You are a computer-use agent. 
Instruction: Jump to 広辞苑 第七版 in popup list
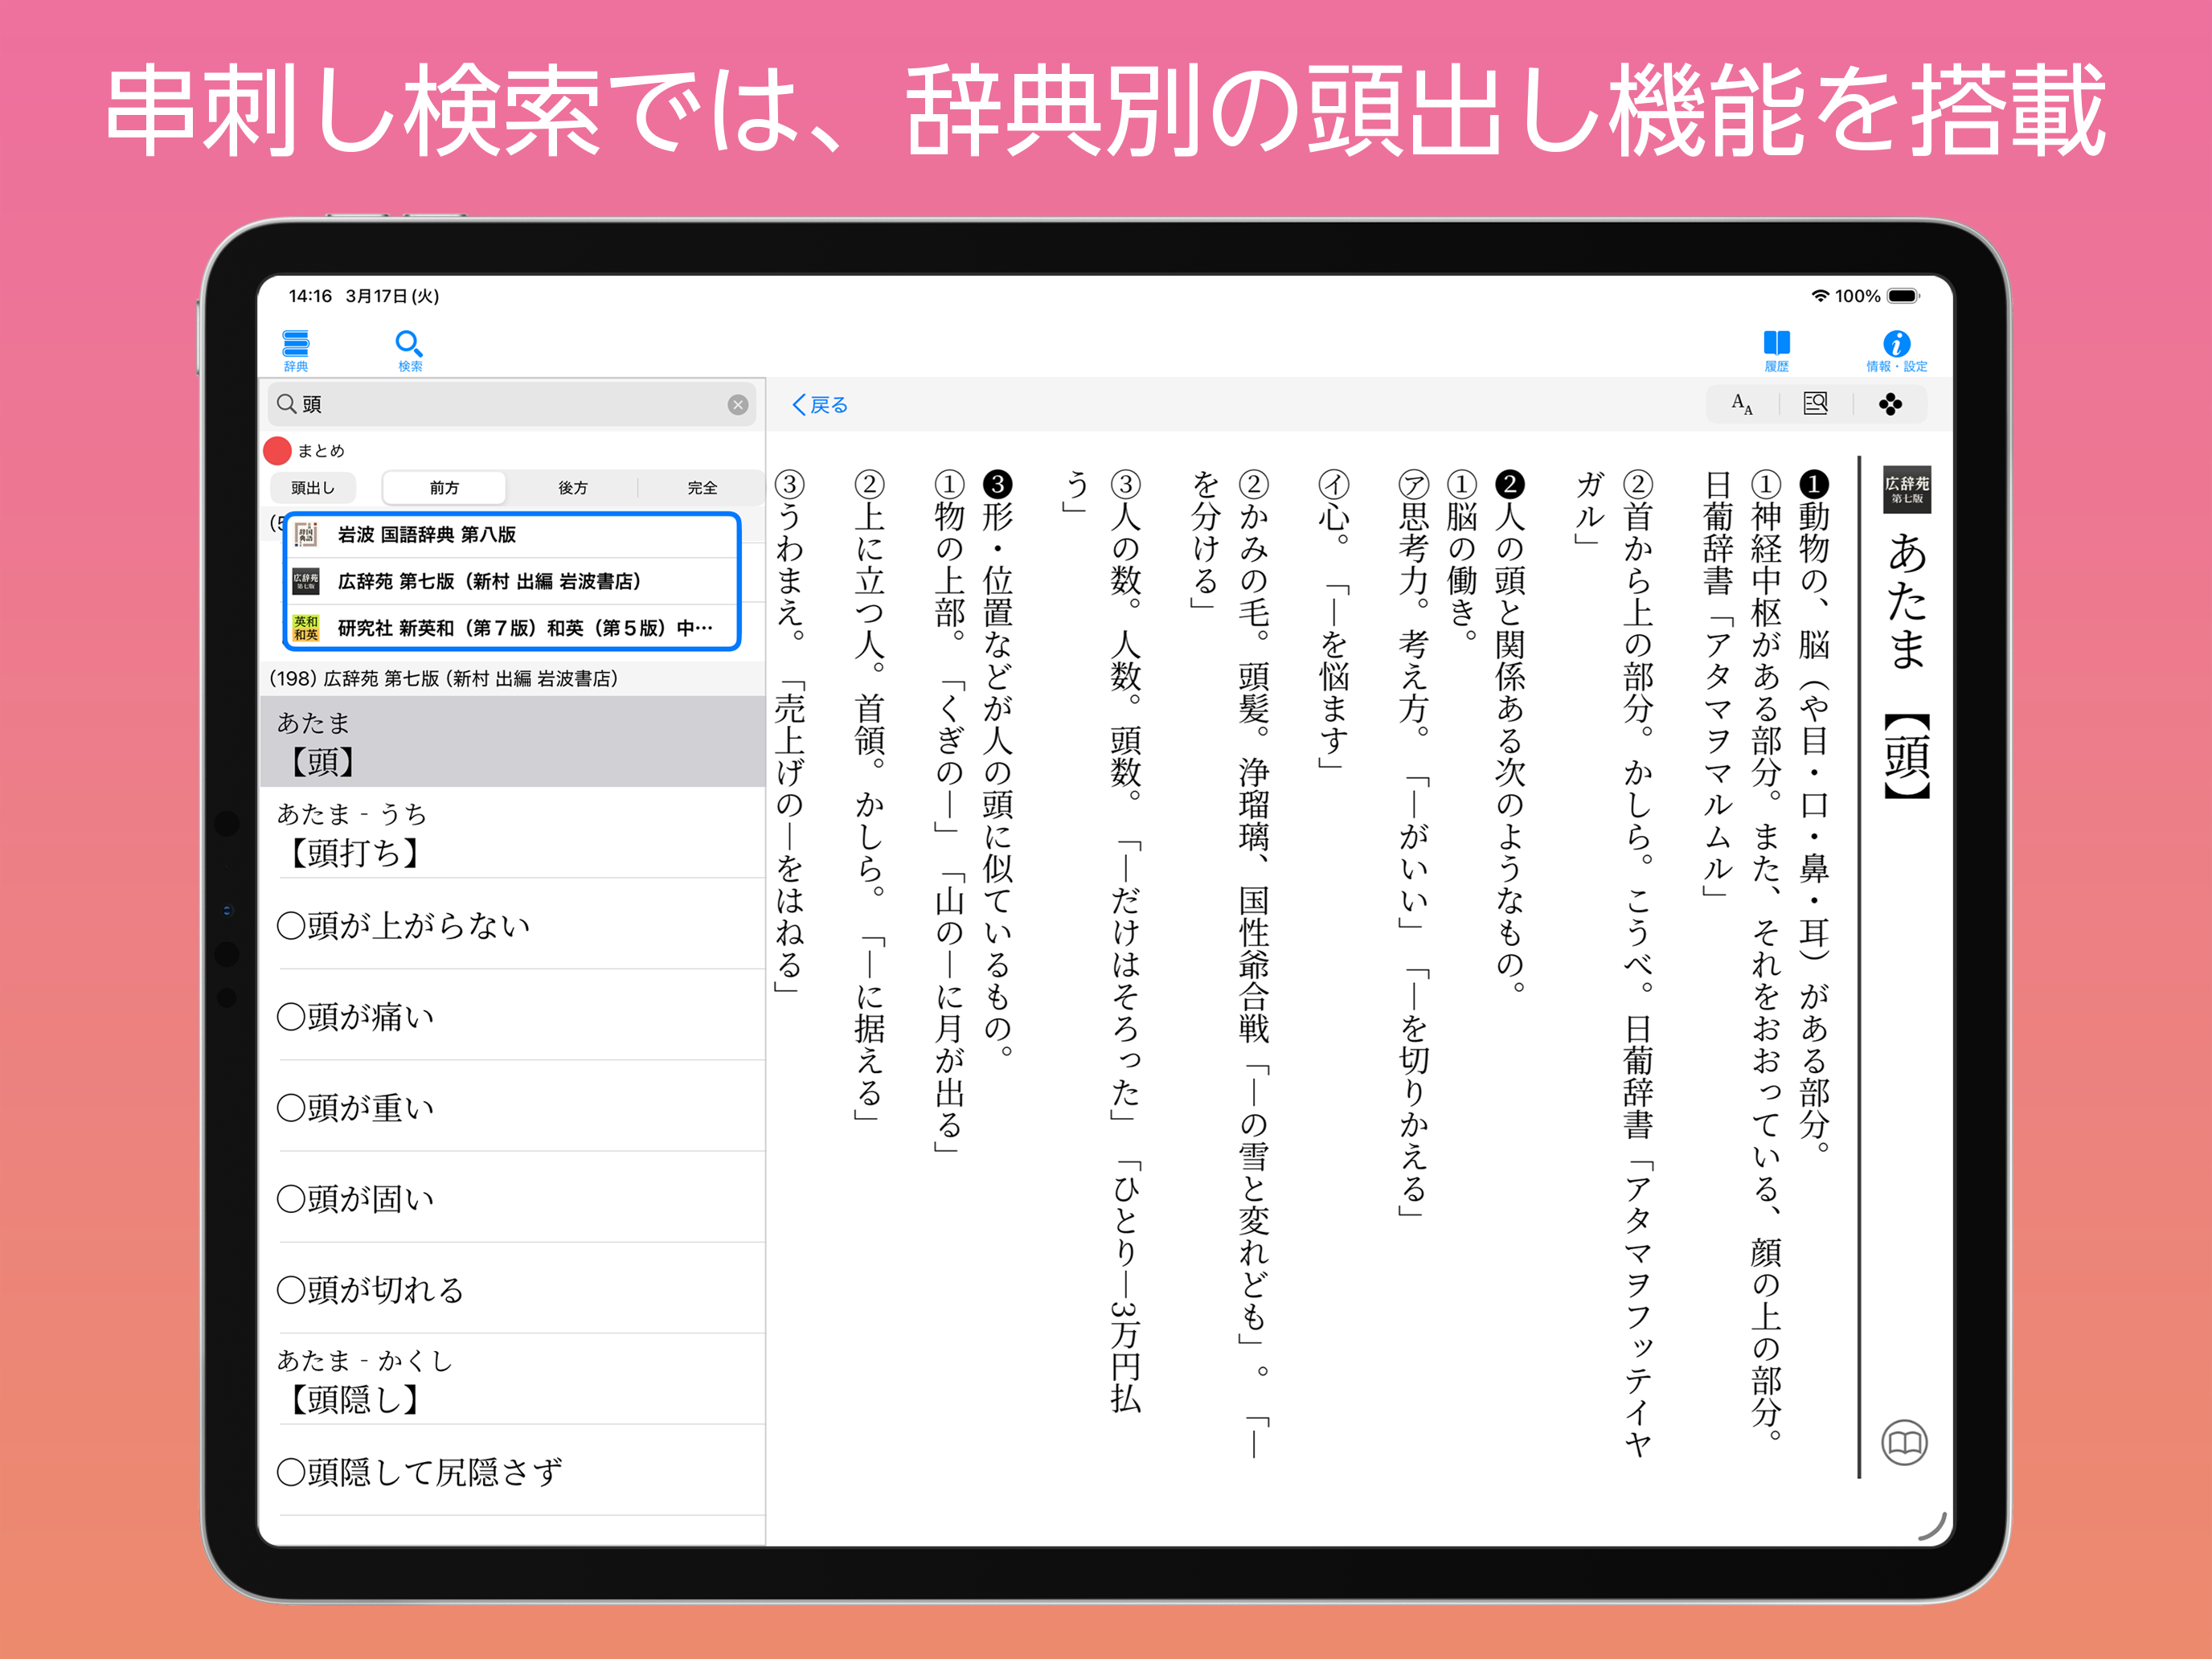click(x=512, y=581)
